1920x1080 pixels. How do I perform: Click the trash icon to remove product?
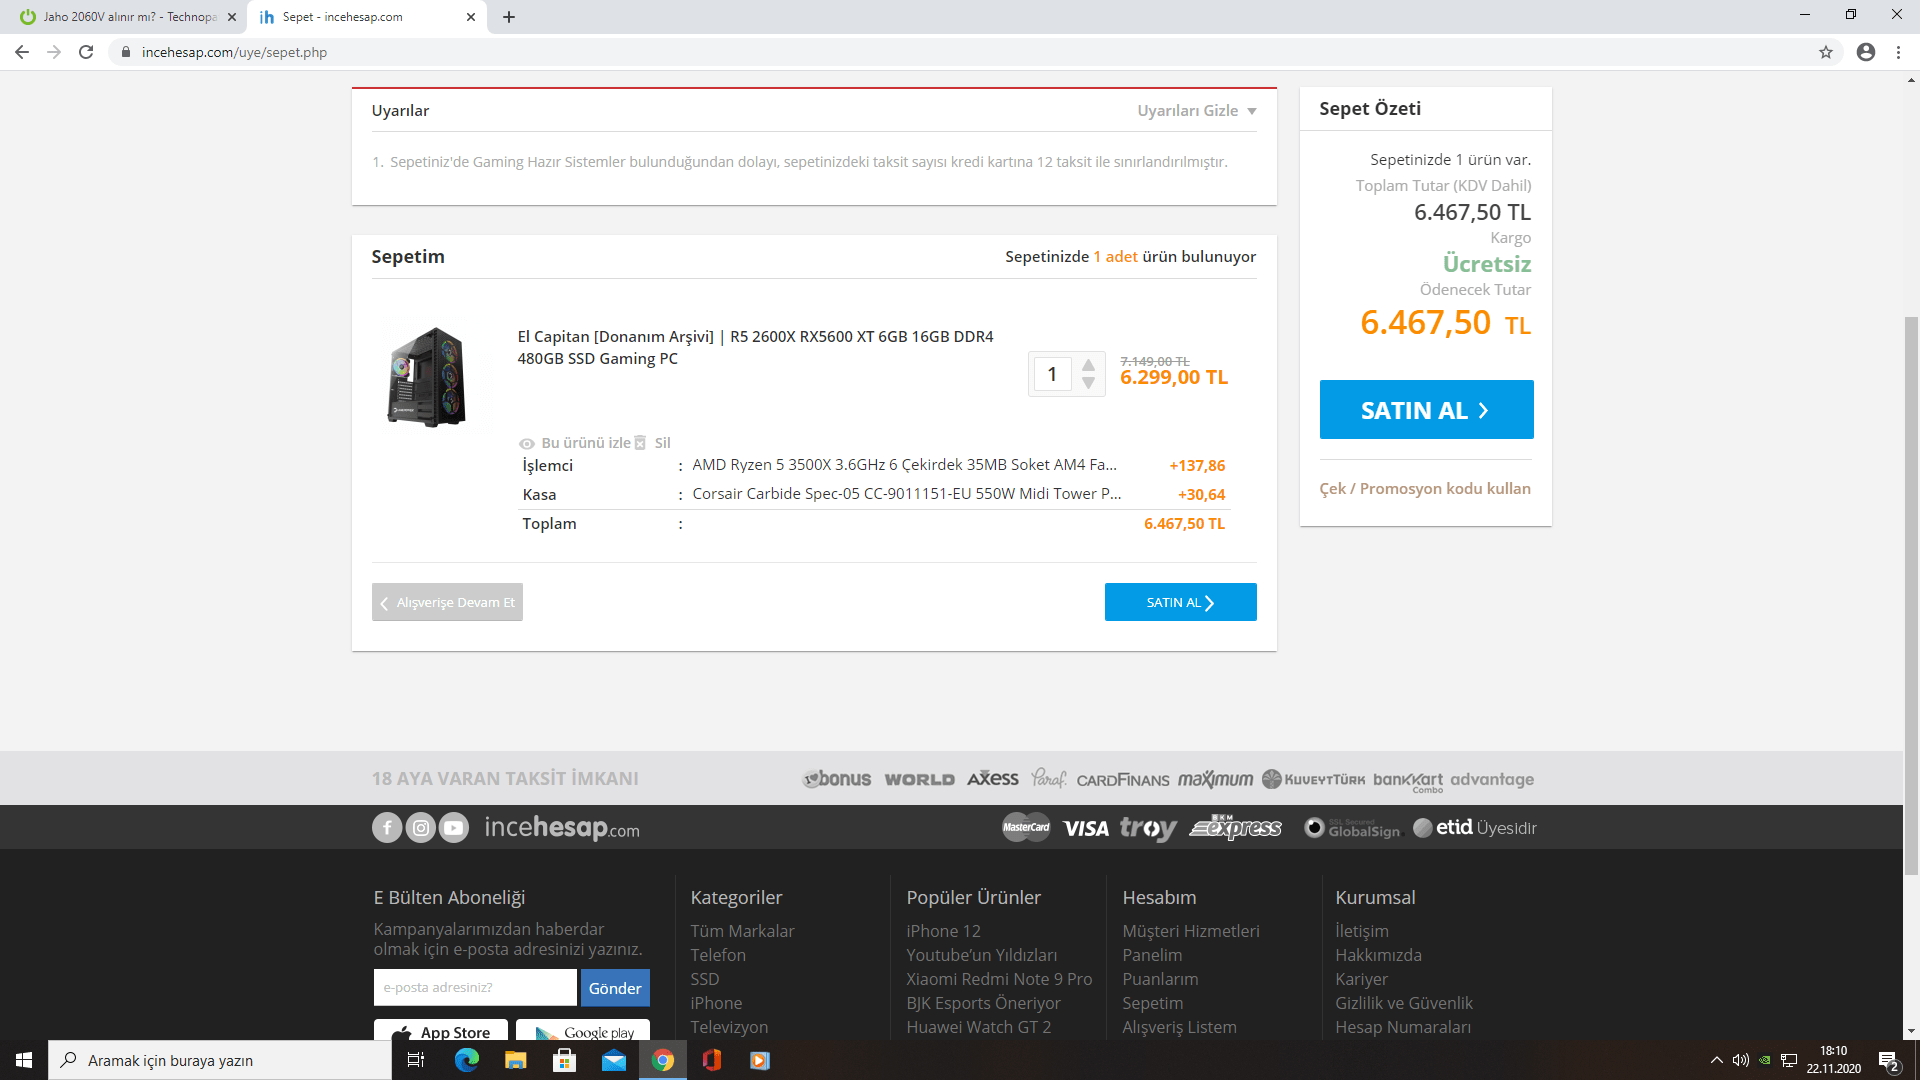pos(641,443)
